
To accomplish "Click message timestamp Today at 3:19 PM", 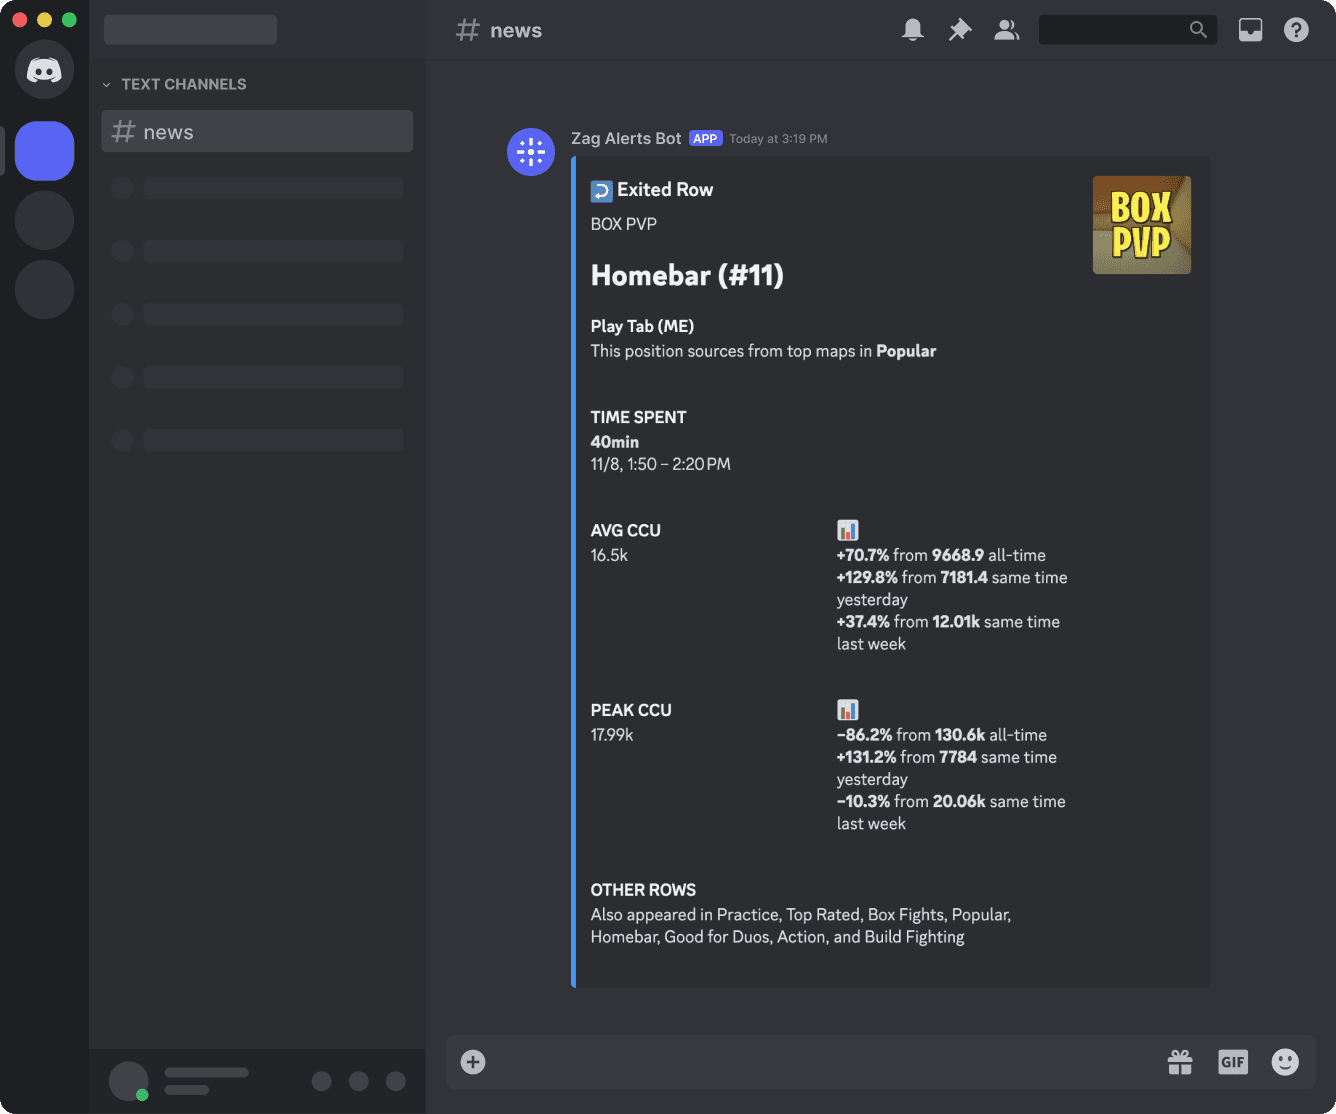I will point(778,139).
